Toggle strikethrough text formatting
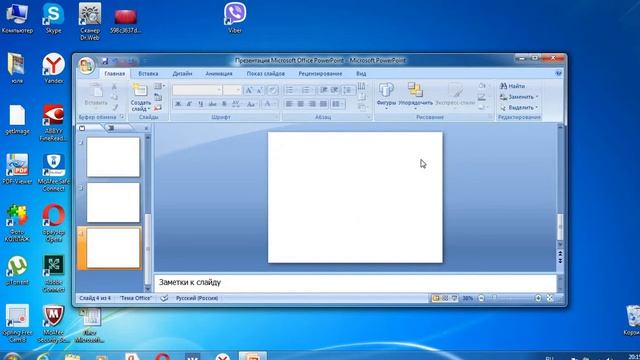Viewport: 640px width, 360px height. click(212, 104)
